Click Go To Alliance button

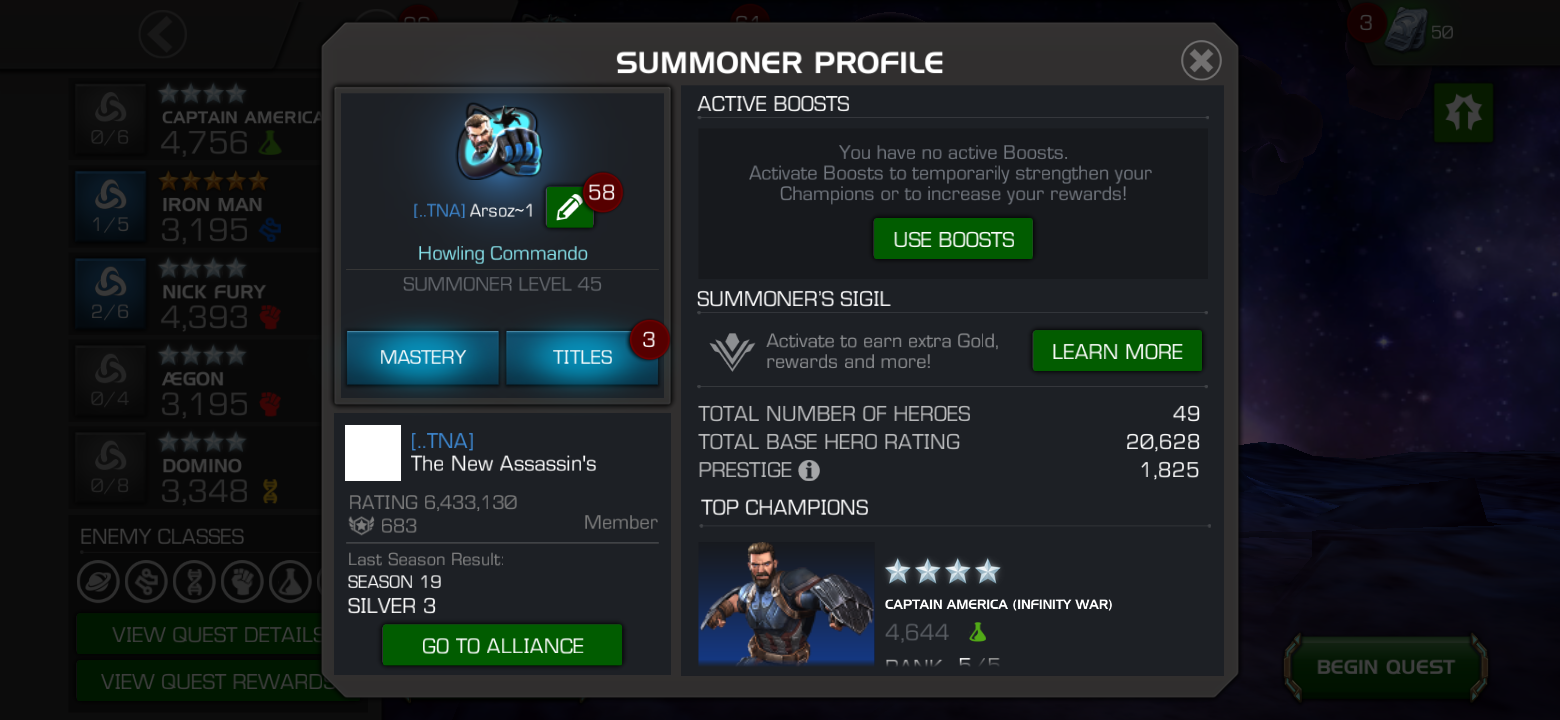click(502, 645)
